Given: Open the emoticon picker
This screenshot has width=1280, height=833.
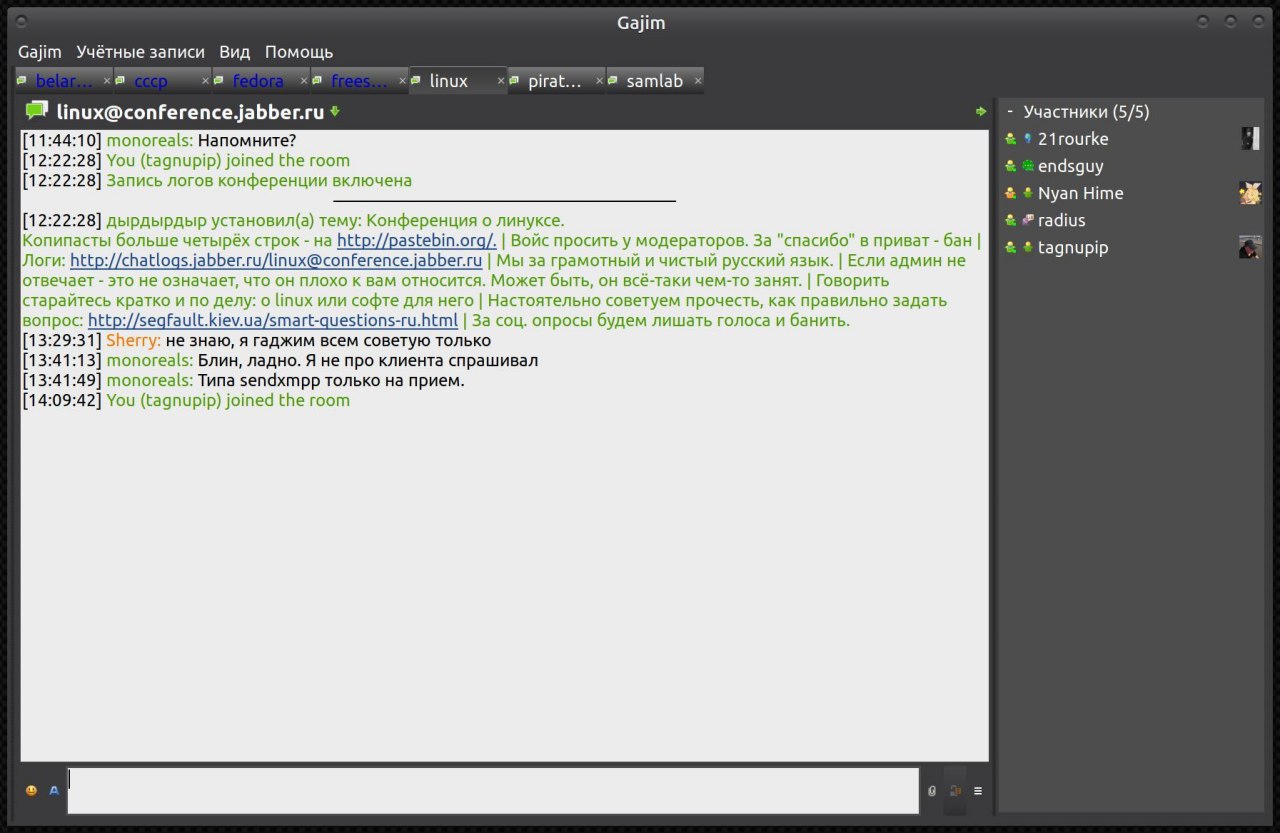Looking at the screenshot, I should click(32, 791).
